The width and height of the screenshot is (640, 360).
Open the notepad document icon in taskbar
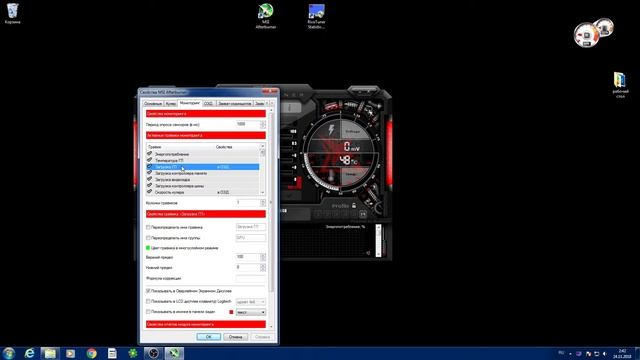pyautogui.click(x=112, y=353)
